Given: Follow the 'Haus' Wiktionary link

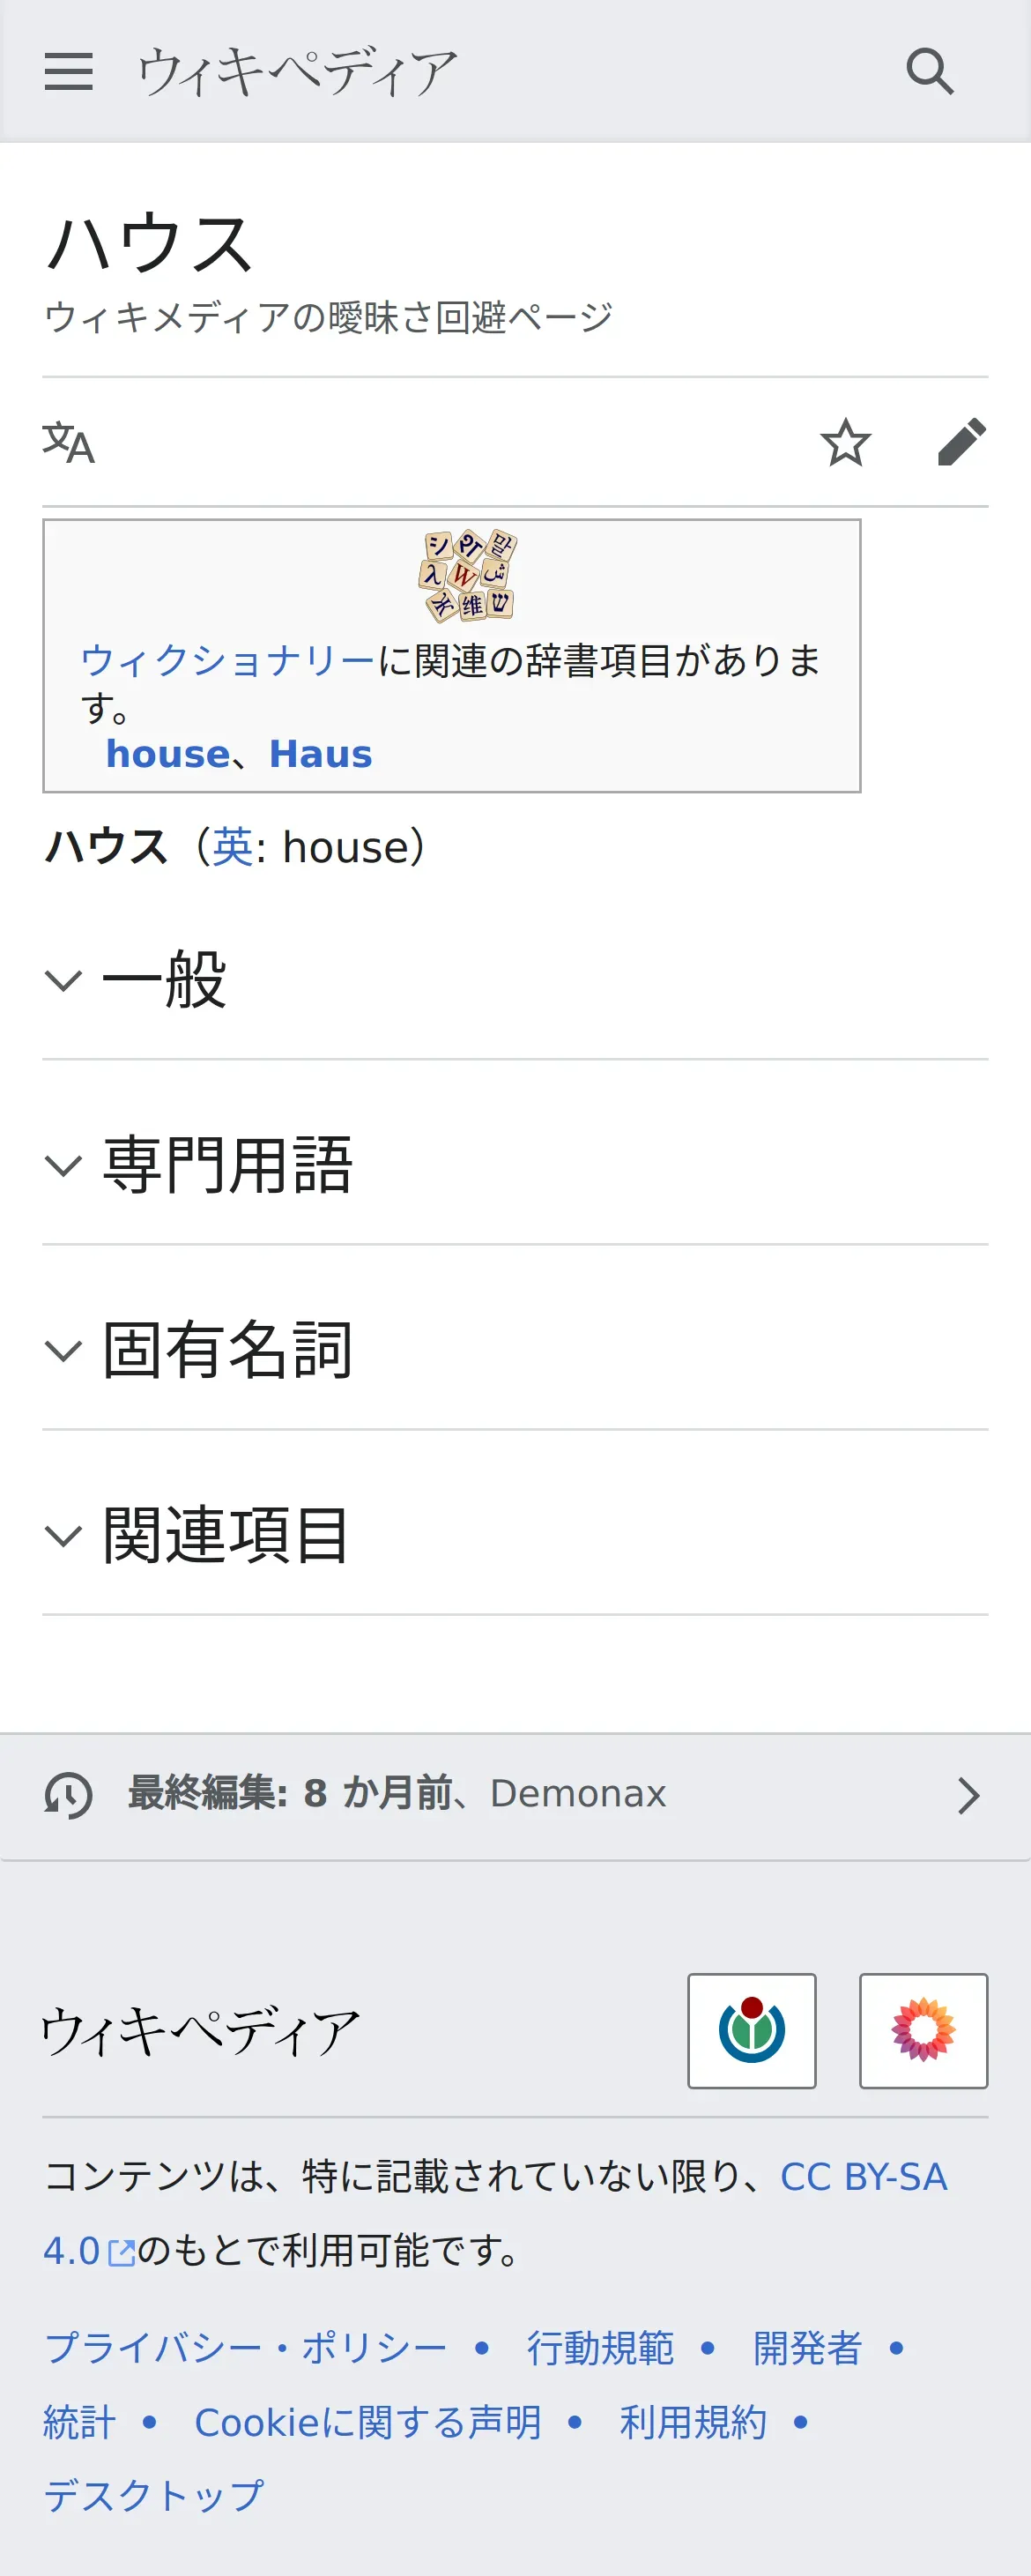Looking at the screenshot, I should 320,754.
